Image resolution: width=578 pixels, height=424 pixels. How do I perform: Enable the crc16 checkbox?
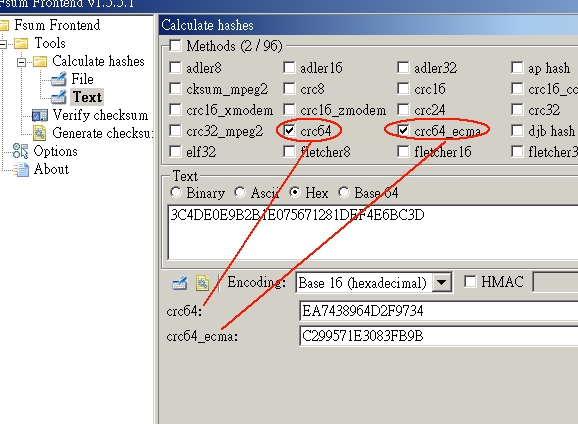403,88
